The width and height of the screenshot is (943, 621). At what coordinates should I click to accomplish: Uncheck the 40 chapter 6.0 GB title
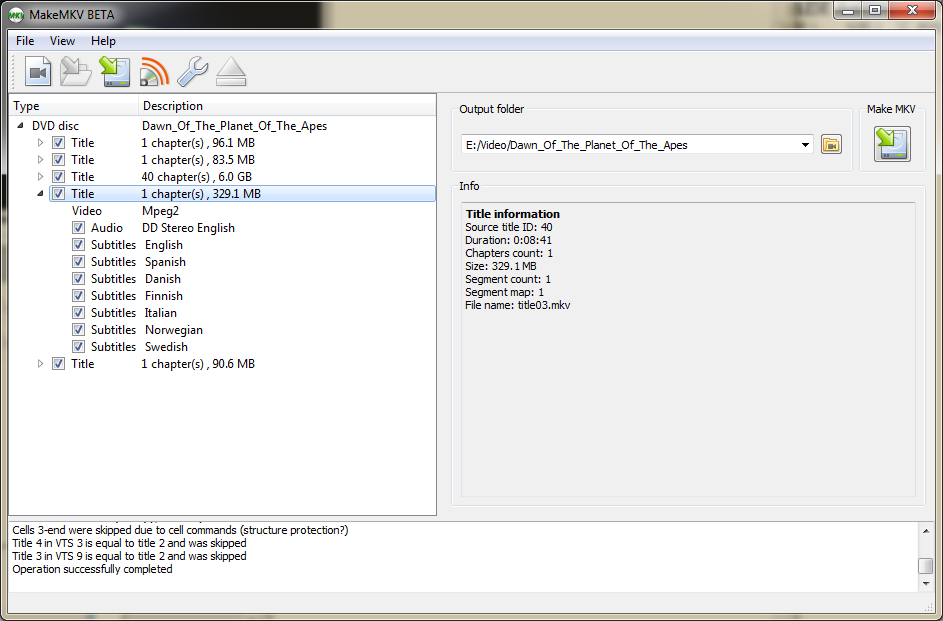[58, 176]
